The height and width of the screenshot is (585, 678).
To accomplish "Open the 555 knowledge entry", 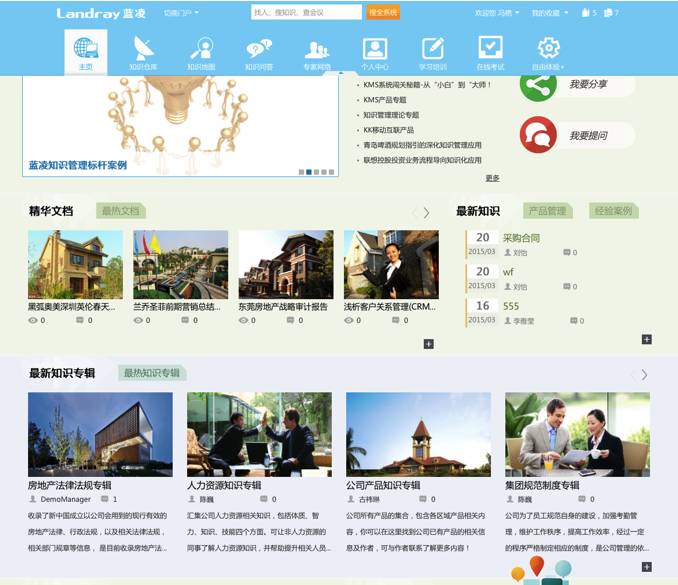I will click(511, 306).
